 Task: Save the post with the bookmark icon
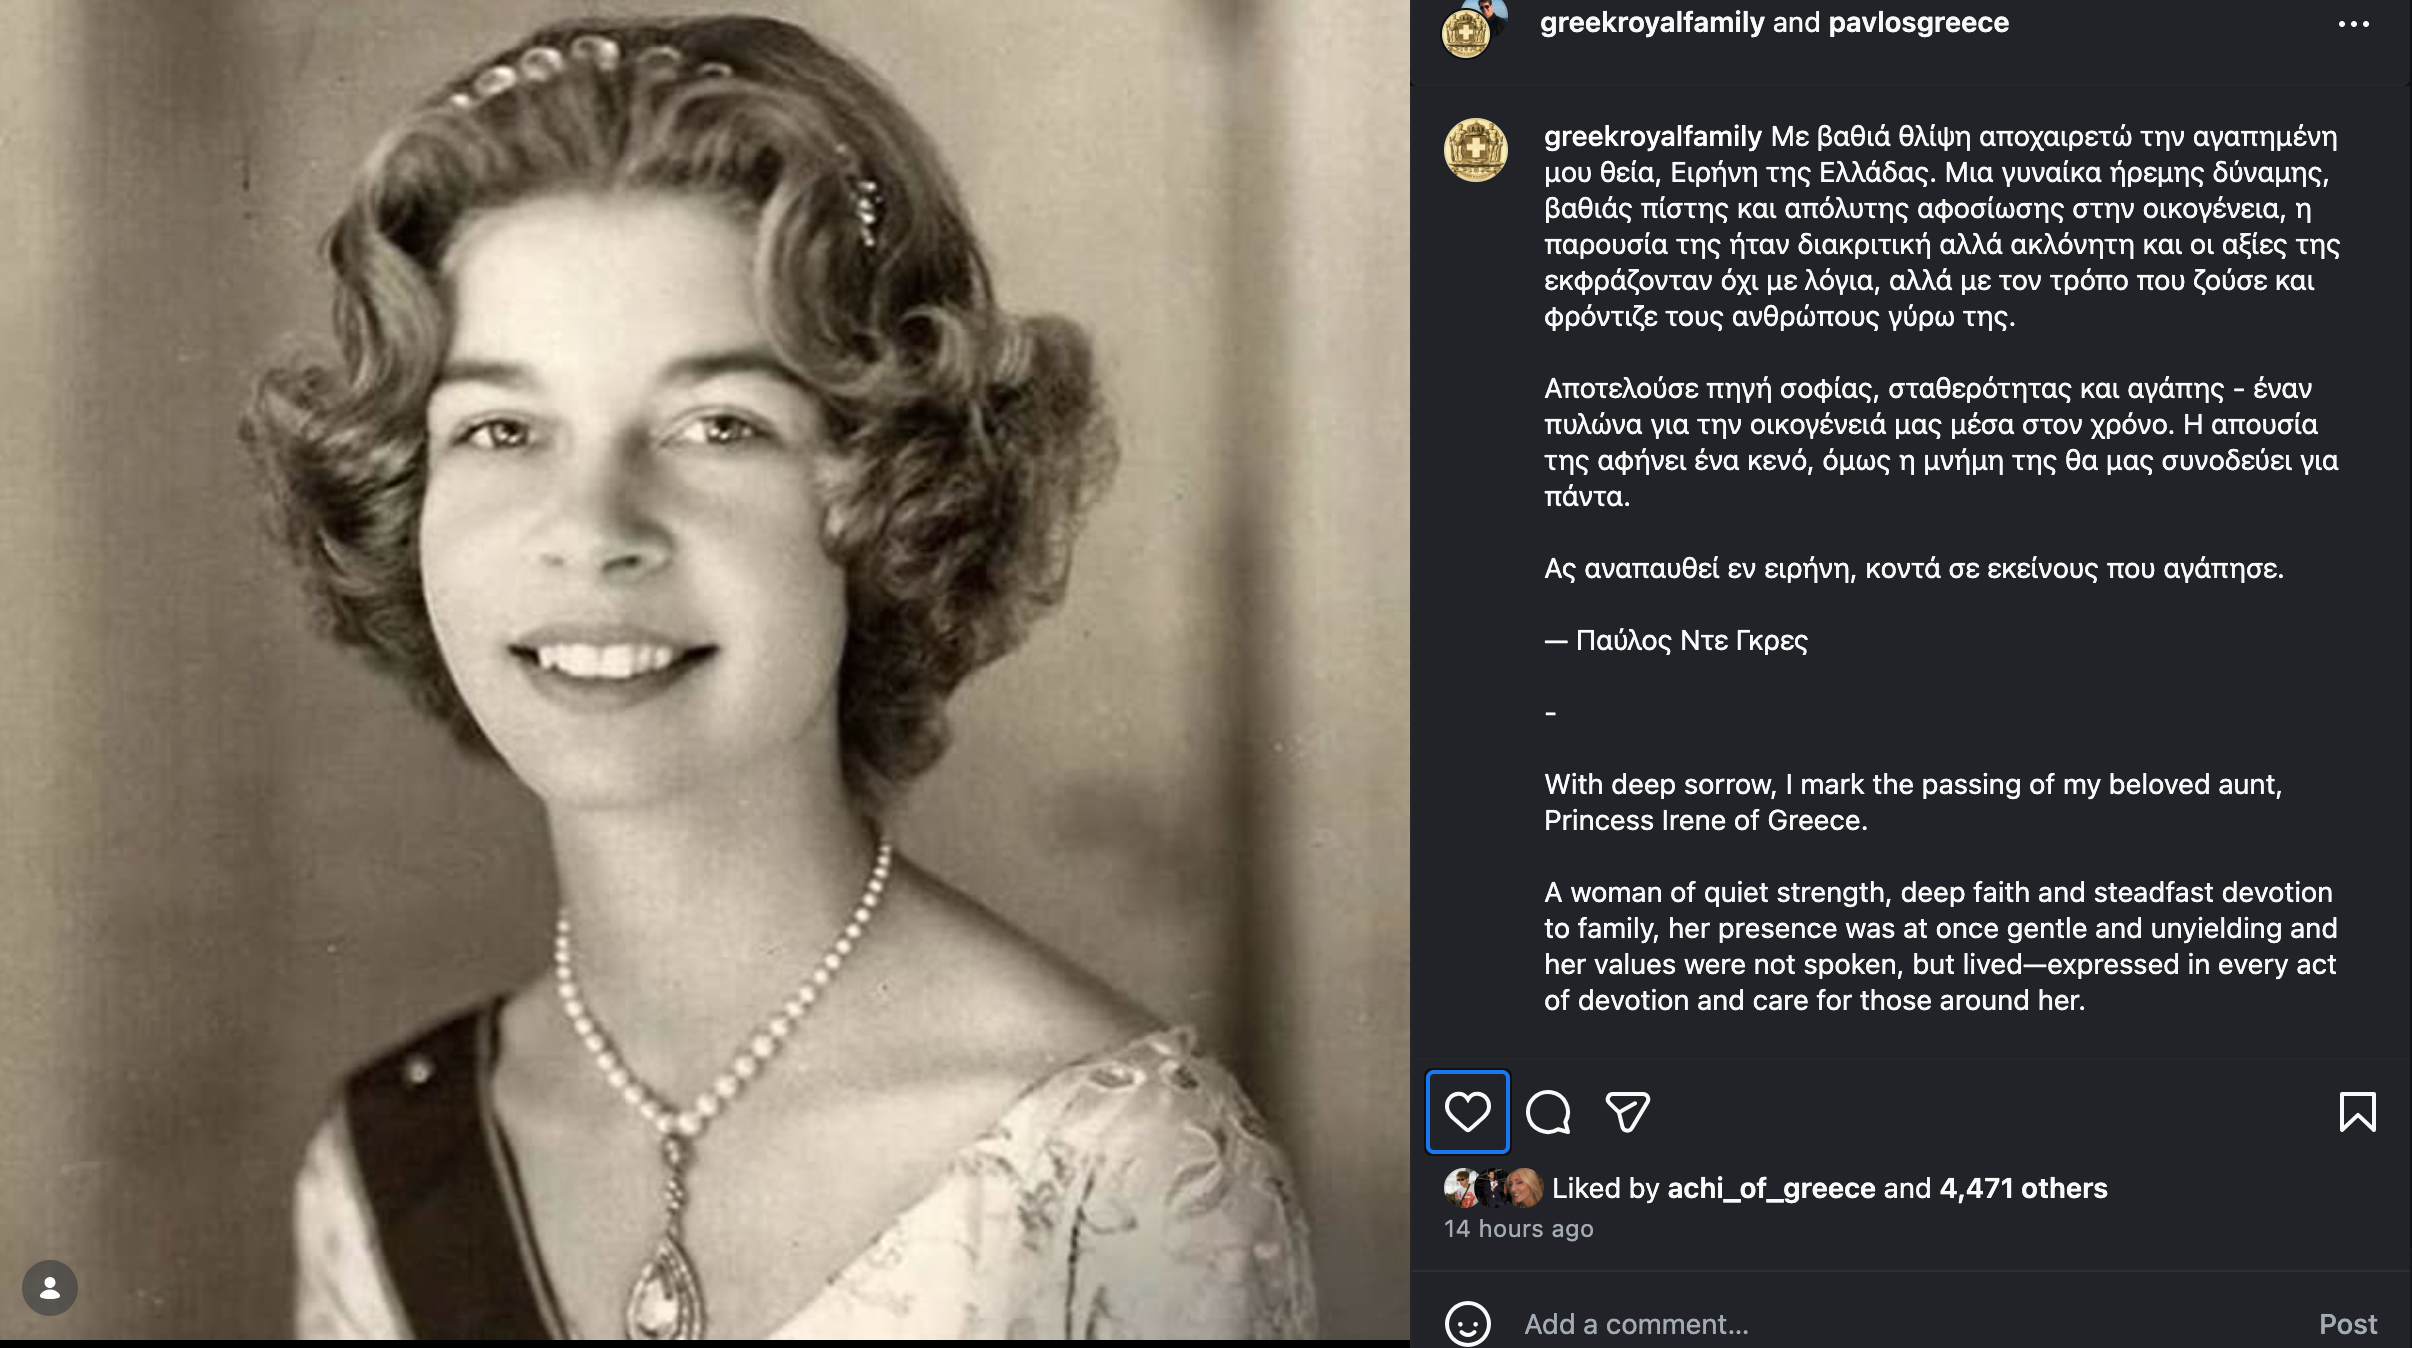[x=2357, y=1112]
